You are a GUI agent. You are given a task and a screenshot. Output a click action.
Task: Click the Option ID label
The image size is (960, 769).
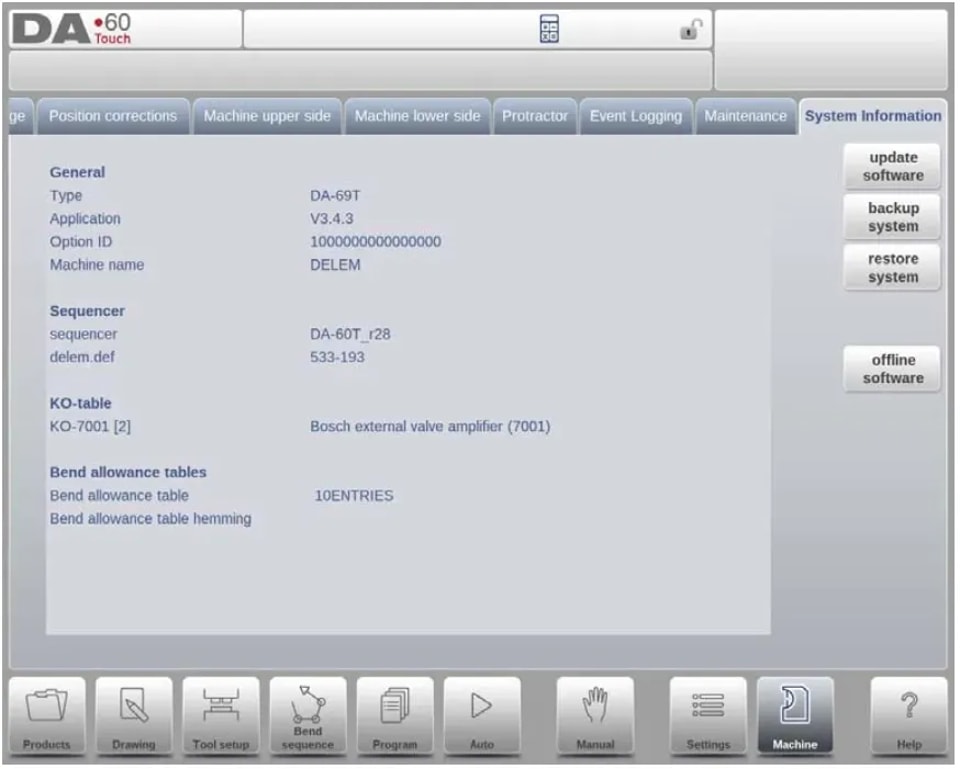(81, 242)
